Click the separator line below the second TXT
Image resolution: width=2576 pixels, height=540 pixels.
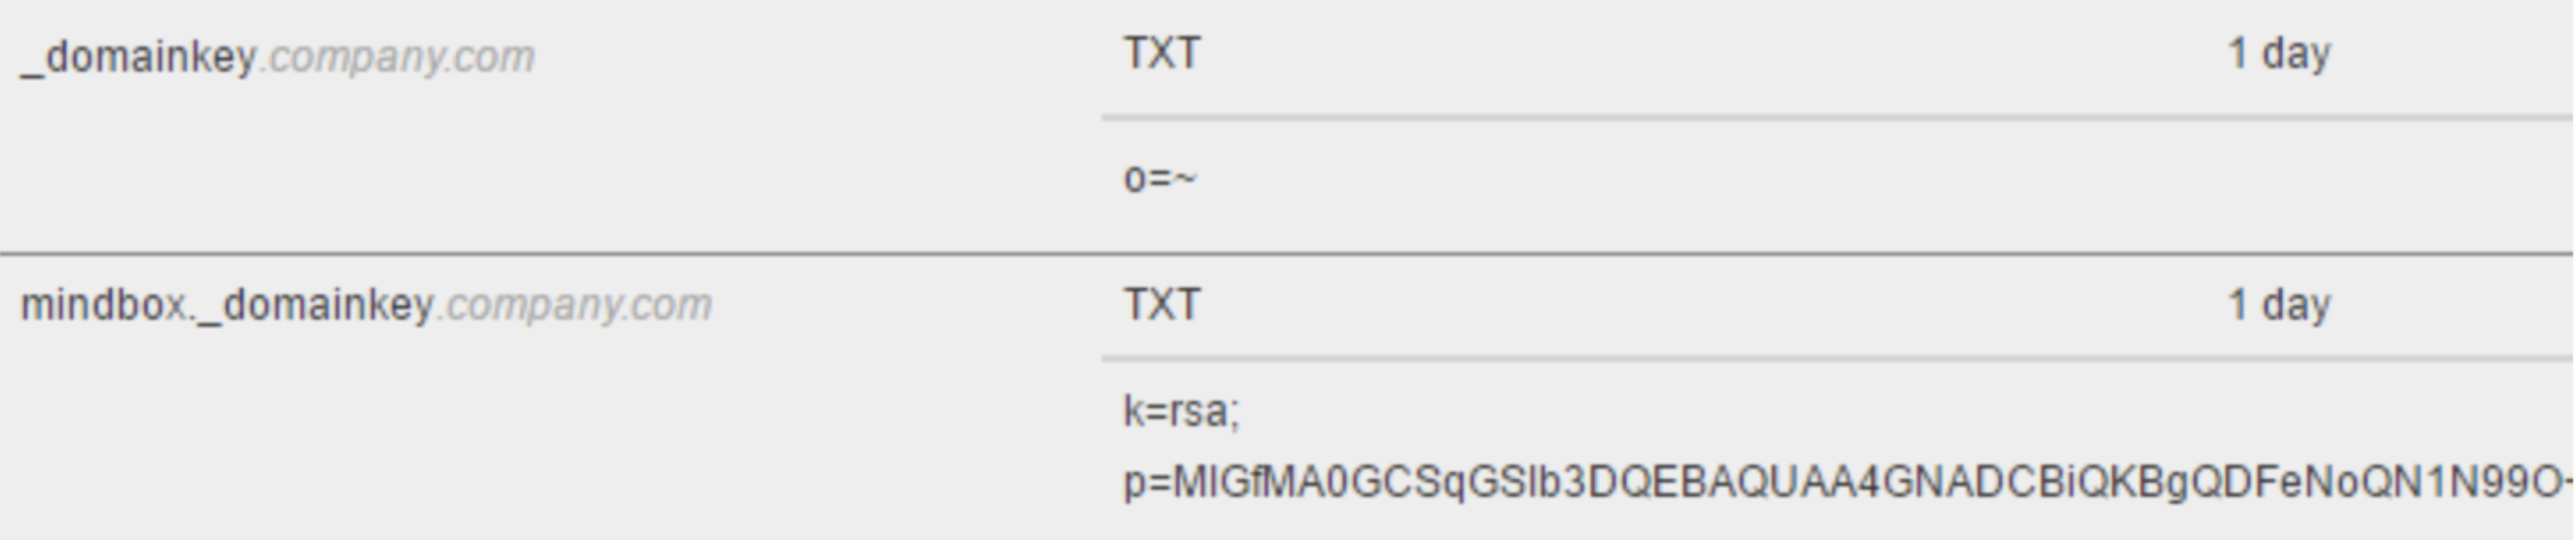[x=1838, y=357]
